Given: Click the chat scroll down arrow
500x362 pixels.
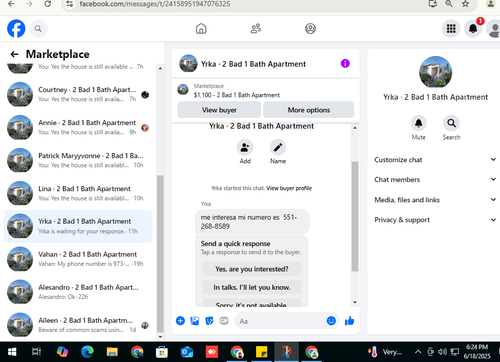Looking at the screenshot, I should point(355,302).
